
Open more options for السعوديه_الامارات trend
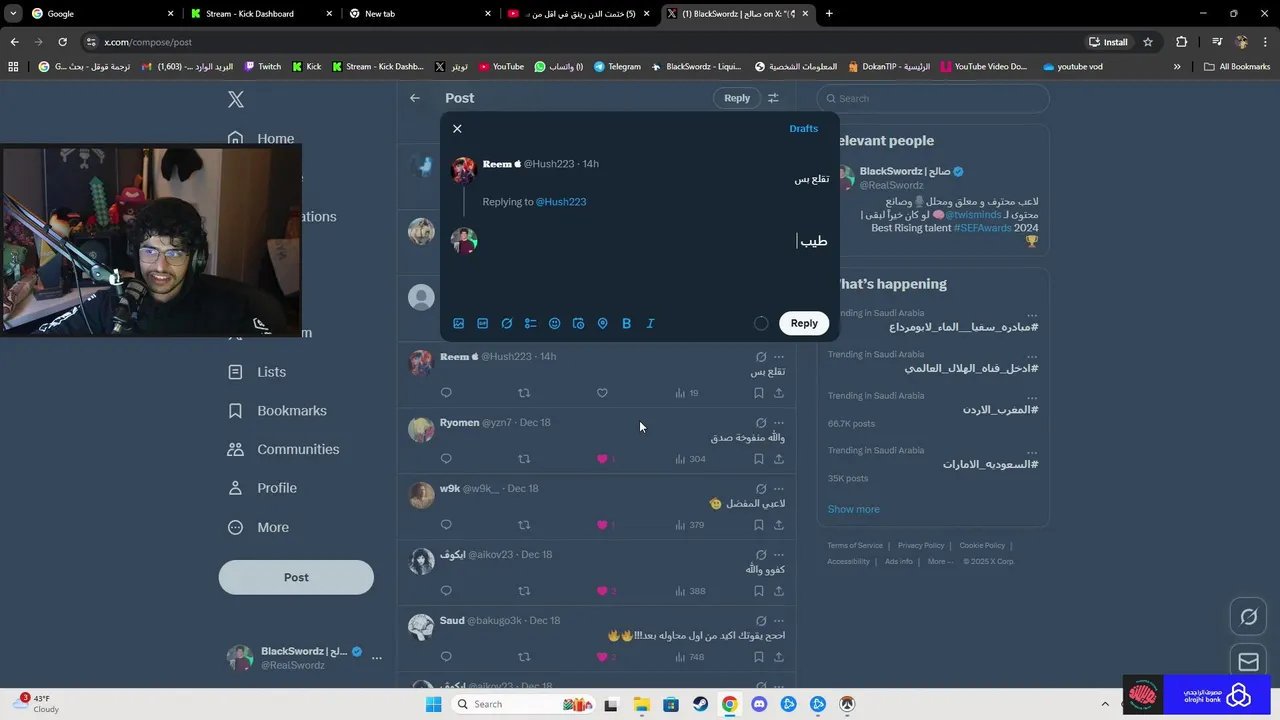point(1031,452)
